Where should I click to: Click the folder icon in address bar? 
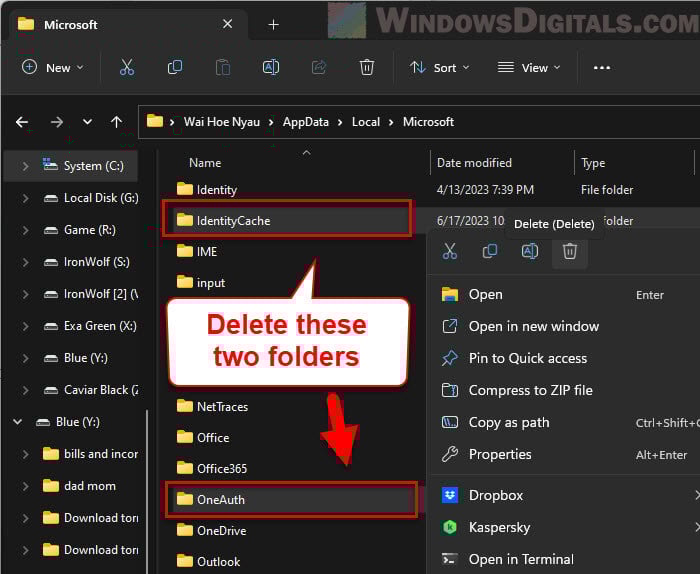(155, 121)
